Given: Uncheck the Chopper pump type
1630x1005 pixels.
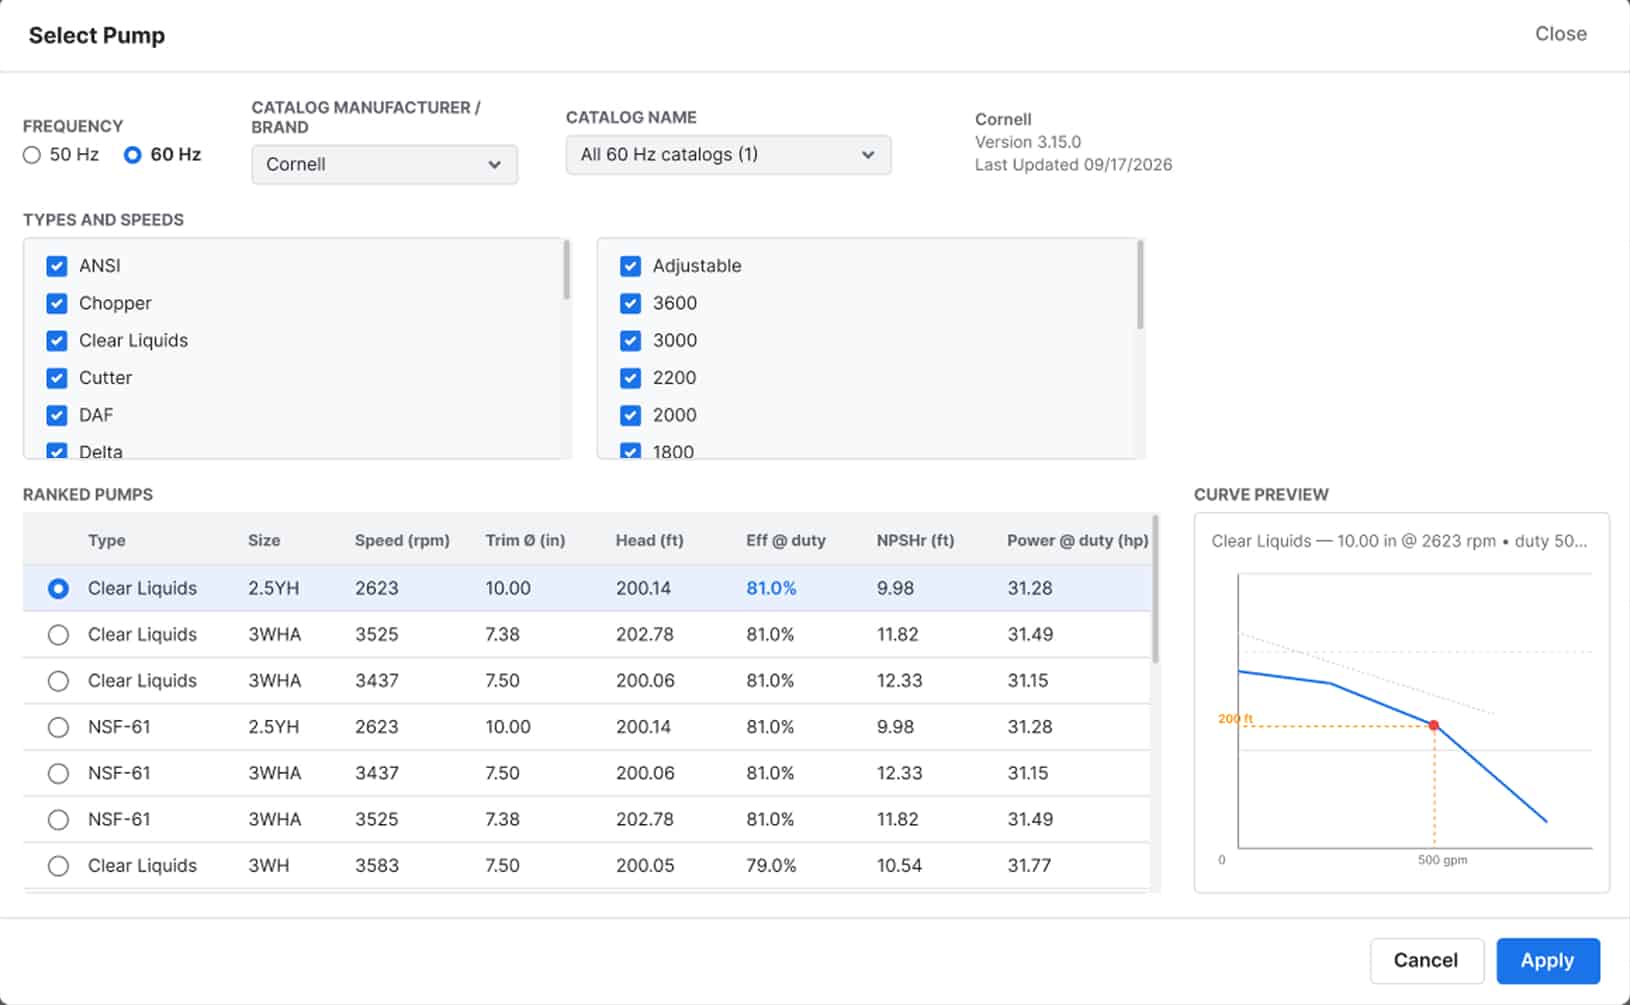Looking at the screenshot, I should tap(57, 303).
